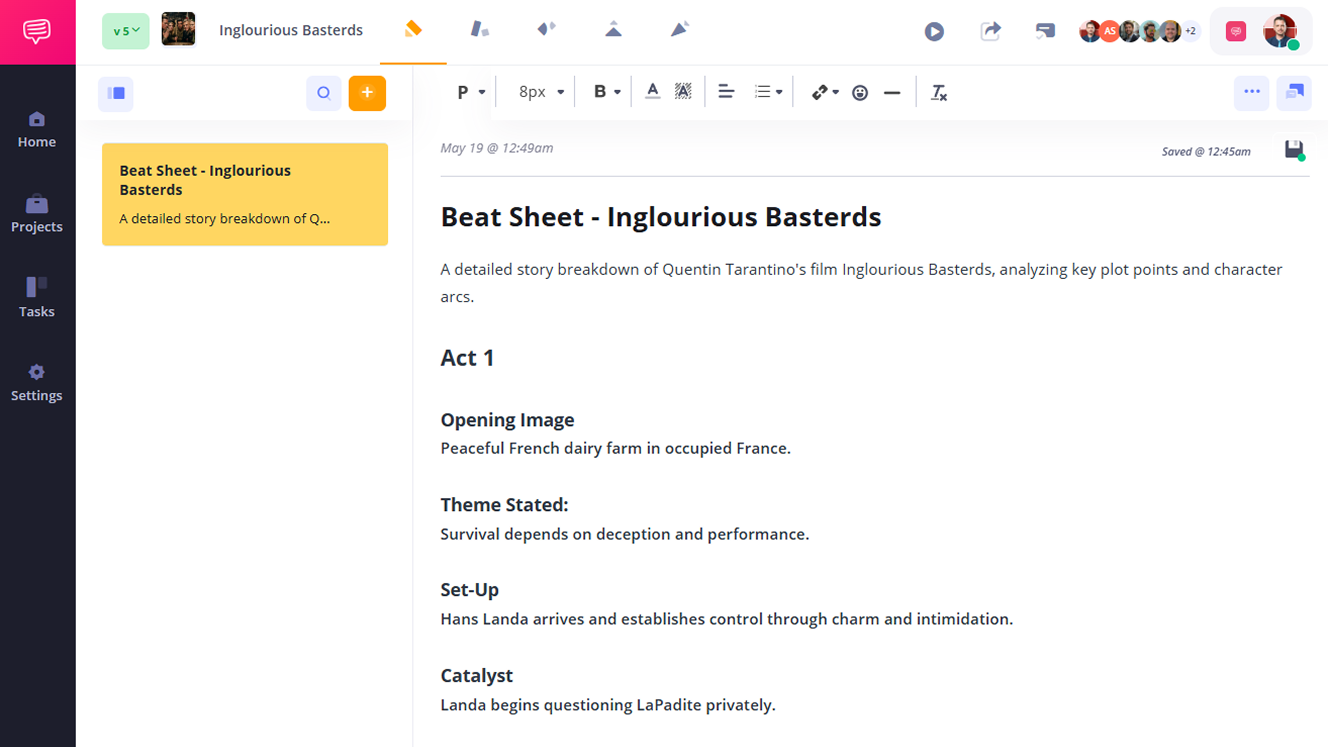
Task: Click the Catalyst heading
Action: coord(476,676)
